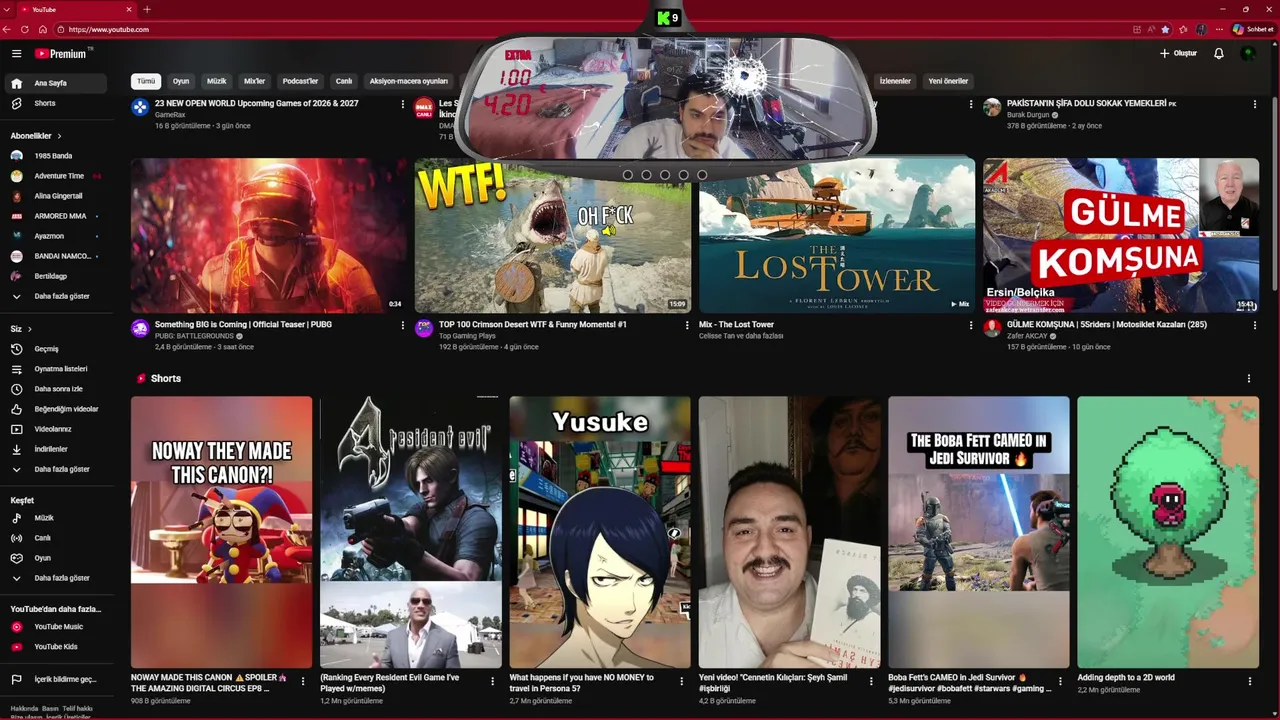The width and height of the screenshot is (1280, 720).
Task: Open options for Mix - The Lost Tower
Action: (971, 325)
